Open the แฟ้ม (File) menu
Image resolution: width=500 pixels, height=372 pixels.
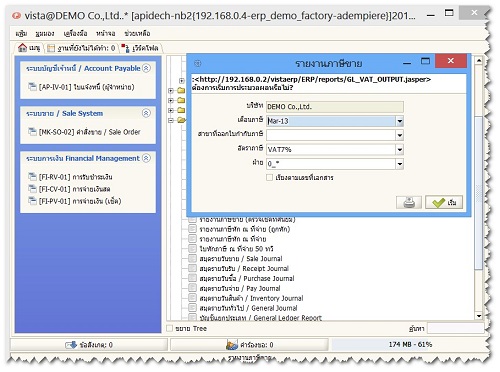click(x=21, y=33)
